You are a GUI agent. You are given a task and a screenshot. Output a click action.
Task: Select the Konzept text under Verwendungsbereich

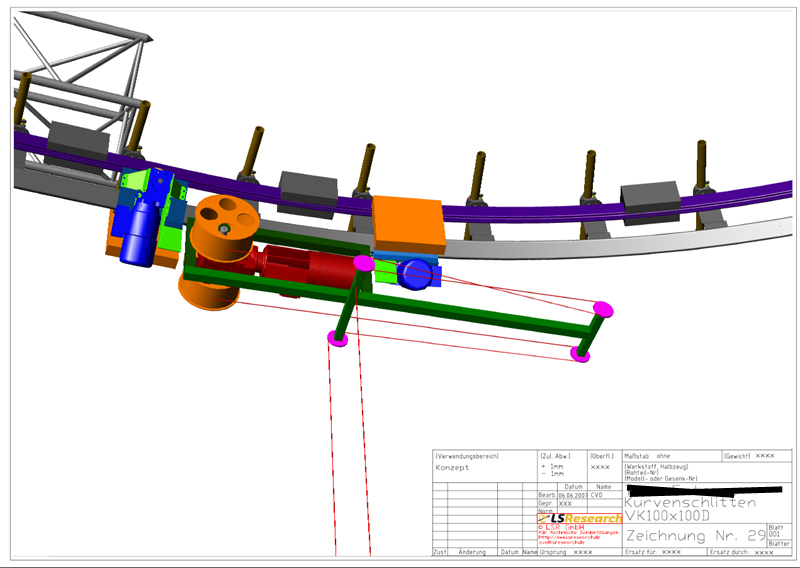pos(452,467)
